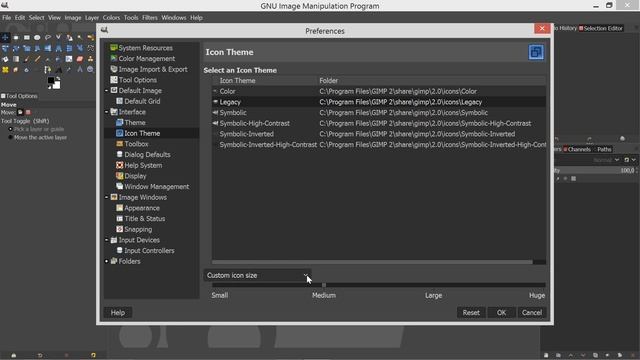Select the Paintbrush tool
Screen dimensions: 640x360
pyautogui.click(x=27, y=59)
